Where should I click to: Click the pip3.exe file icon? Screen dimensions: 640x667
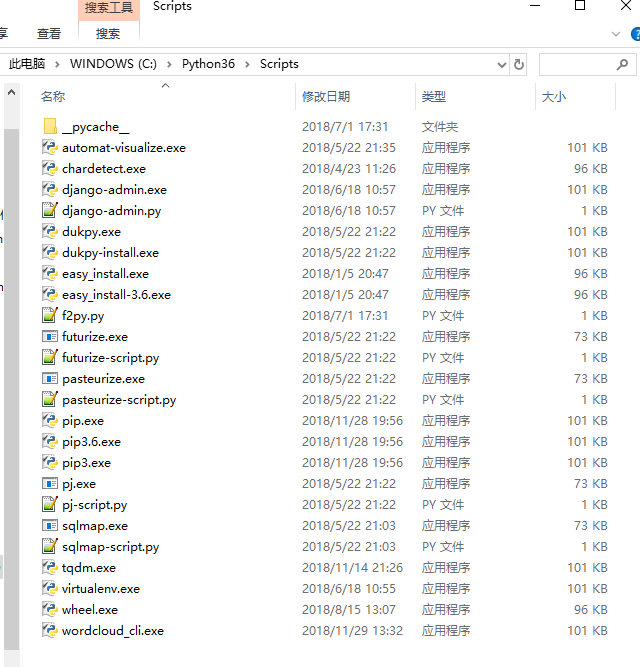(x=50, y=462)
